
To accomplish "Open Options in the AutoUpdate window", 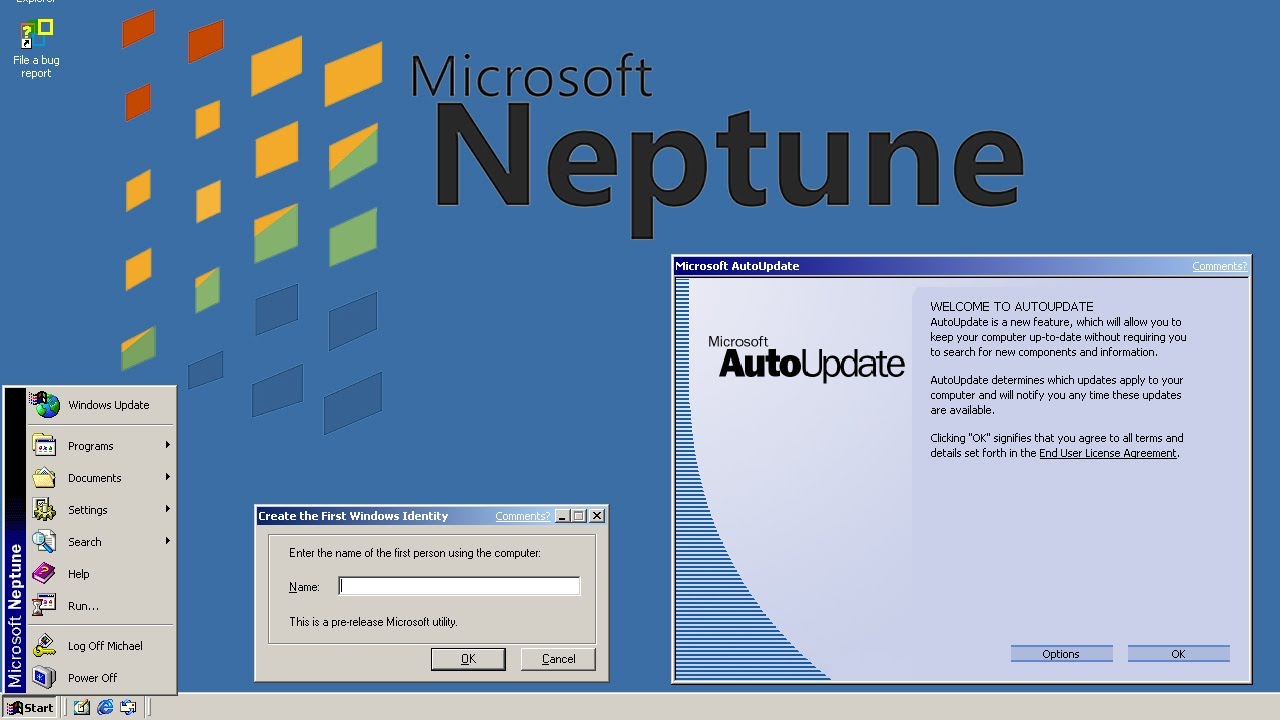I will click(x=1061, y=654).
